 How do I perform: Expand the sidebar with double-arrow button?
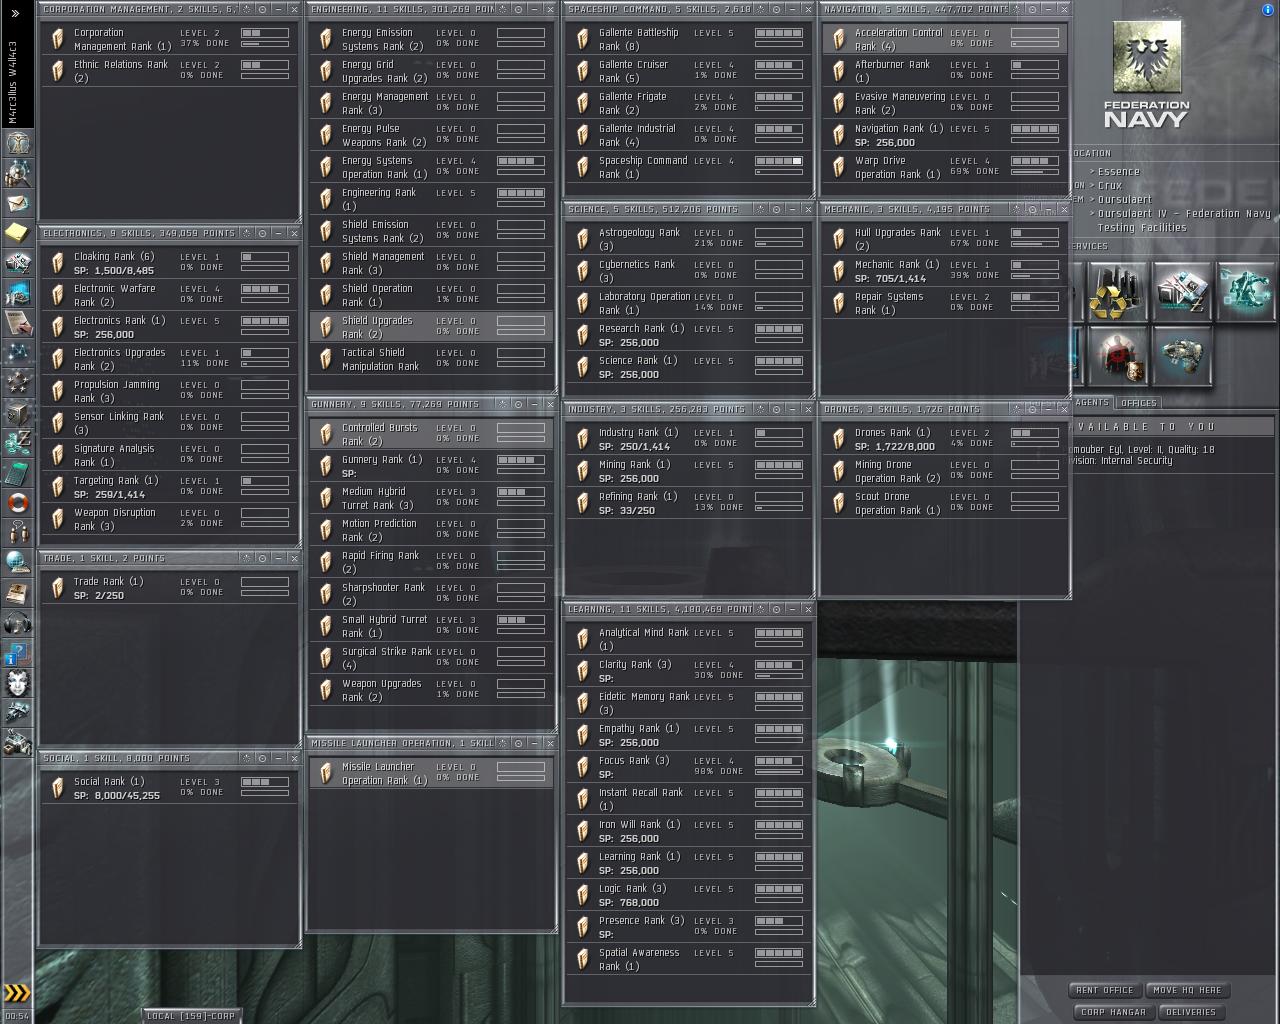pyautogui.click(x=15, y=13)
